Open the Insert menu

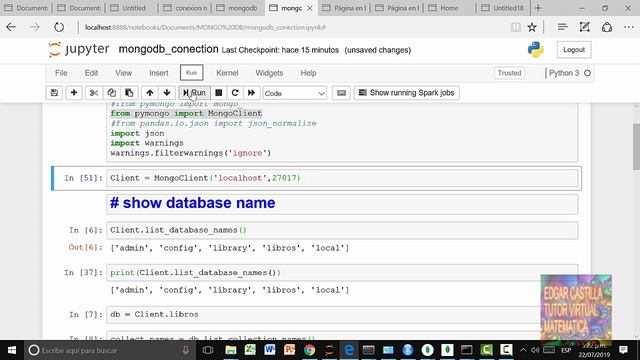(159, 73)
